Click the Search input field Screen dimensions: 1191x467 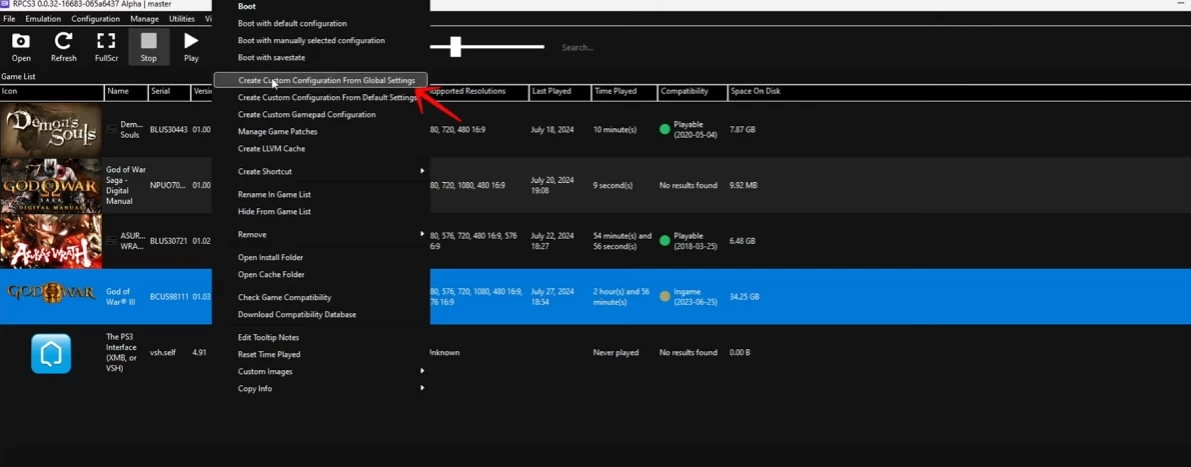(620, 47)
